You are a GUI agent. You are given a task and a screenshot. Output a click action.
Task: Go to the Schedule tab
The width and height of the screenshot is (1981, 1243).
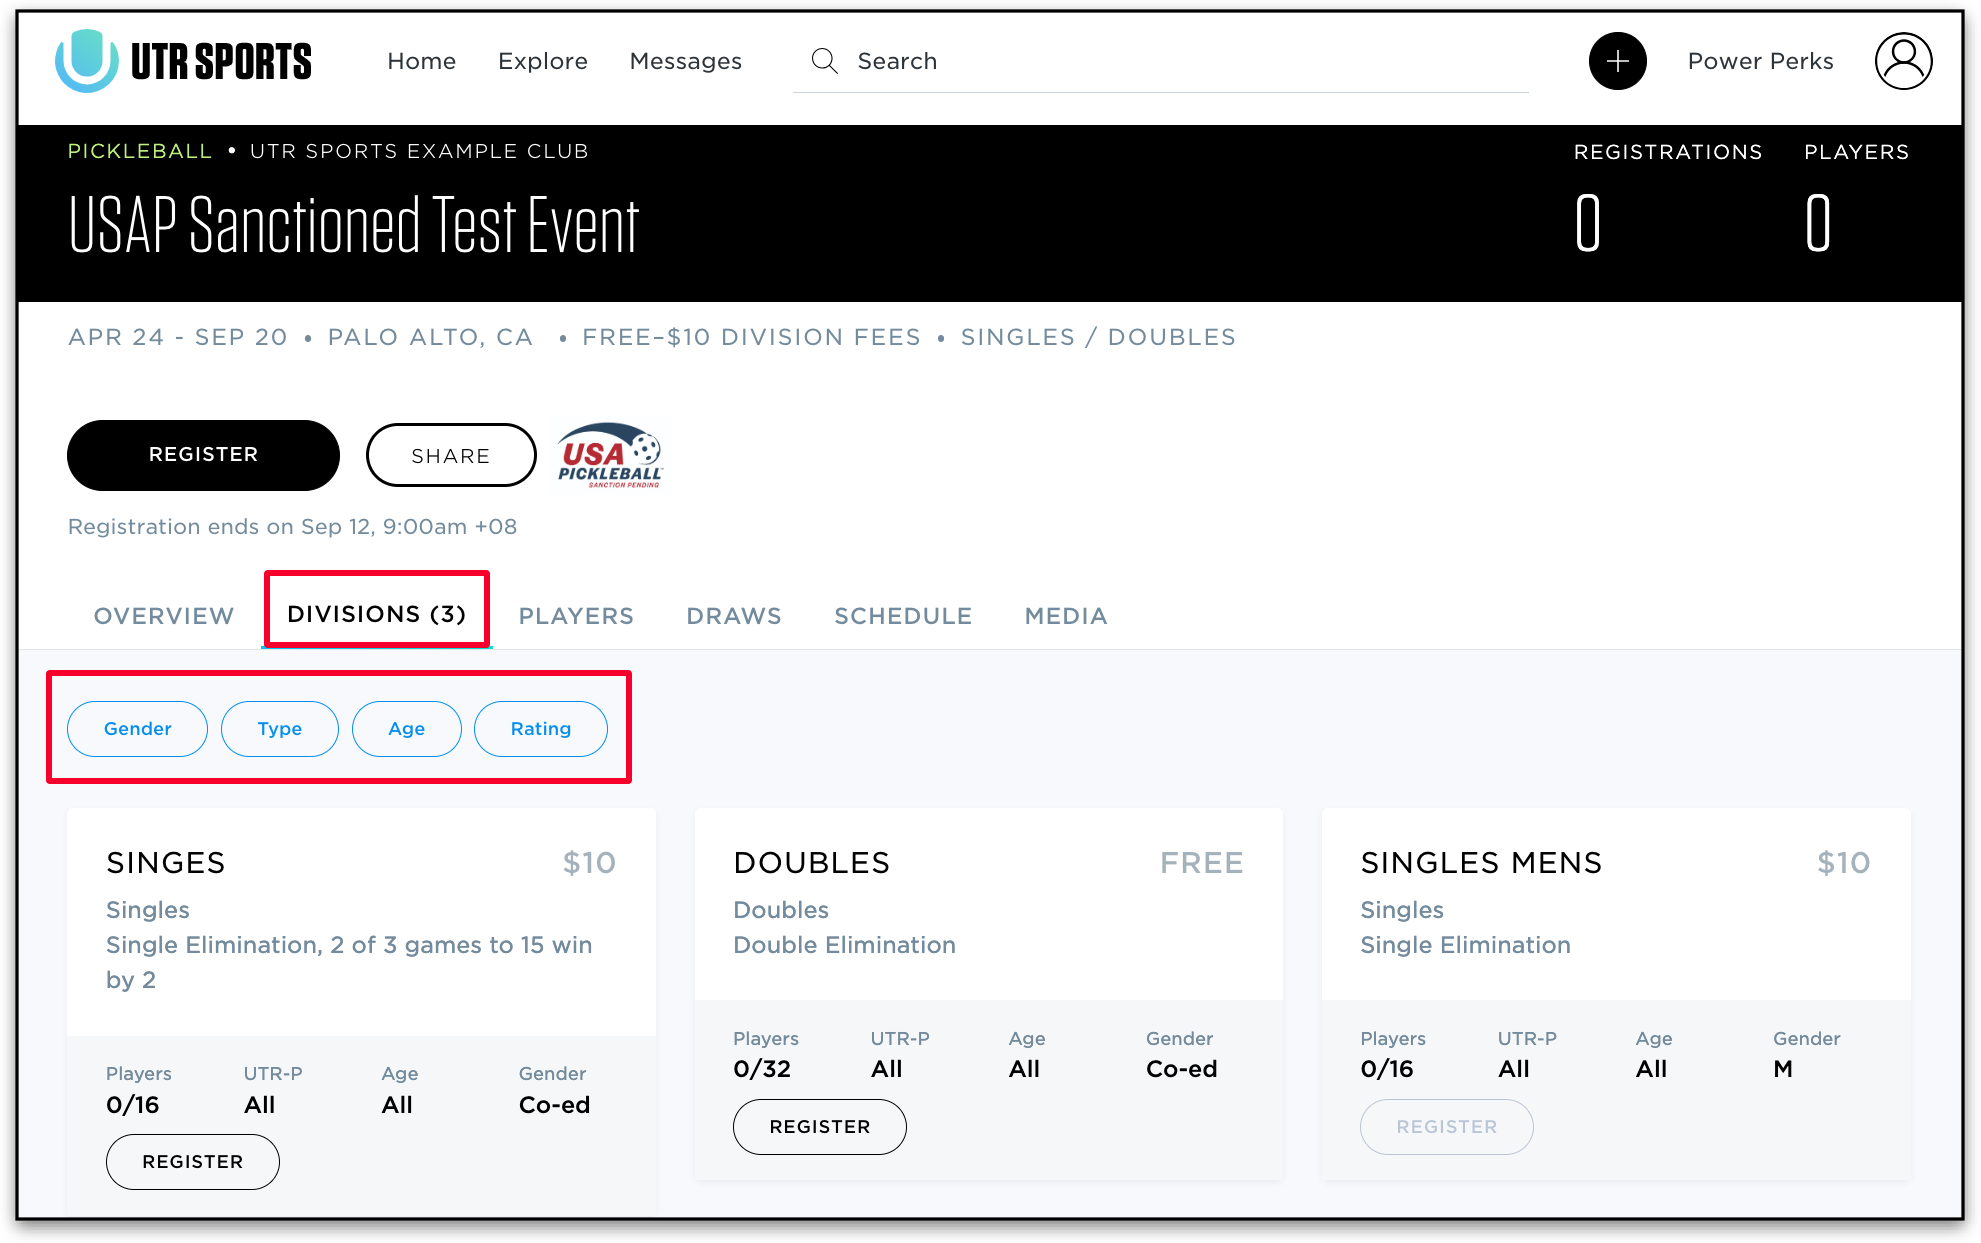coord(903,616)
